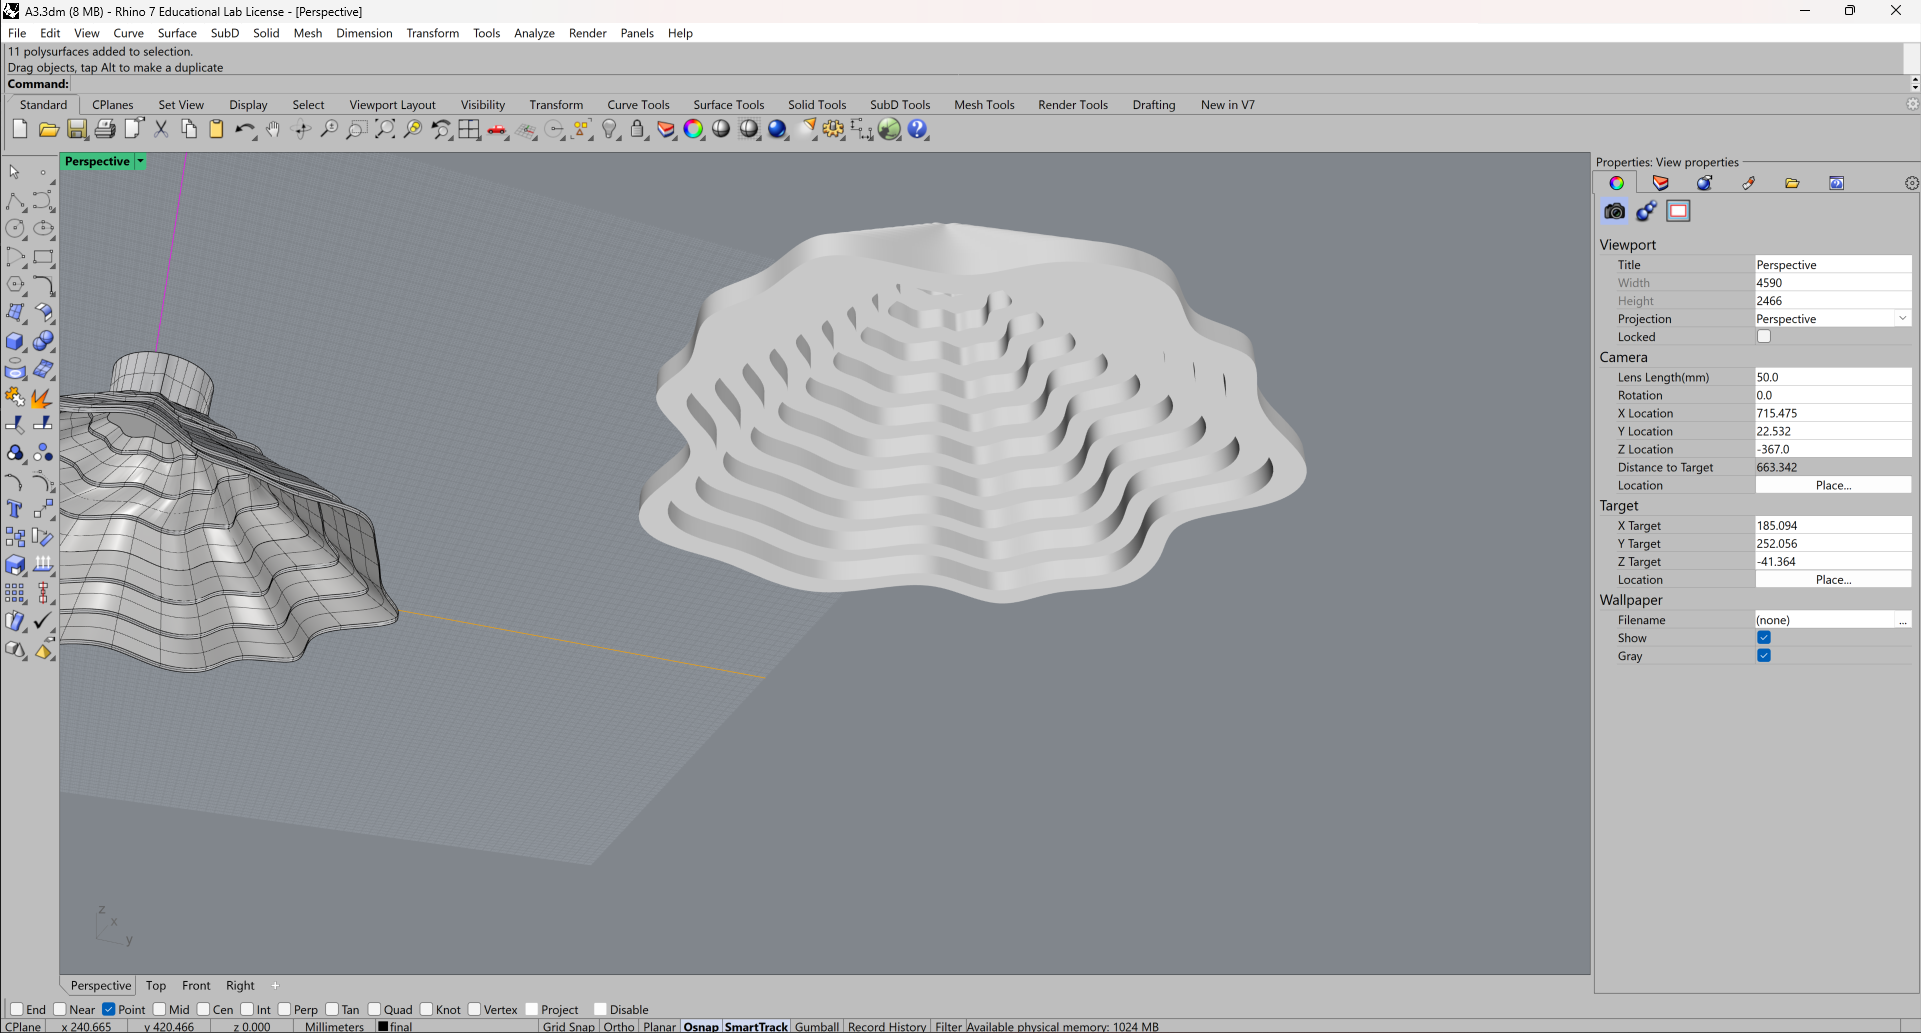Uncheck the Point osnap checkbox
Screen dimensions: 1921x1033
[109, 1009]
